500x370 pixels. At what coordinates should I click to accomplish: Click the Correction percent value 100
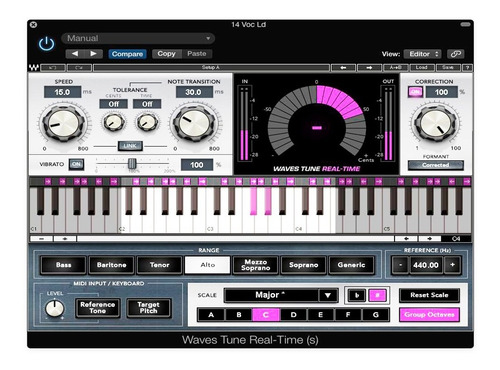click(x=441, y=92)
